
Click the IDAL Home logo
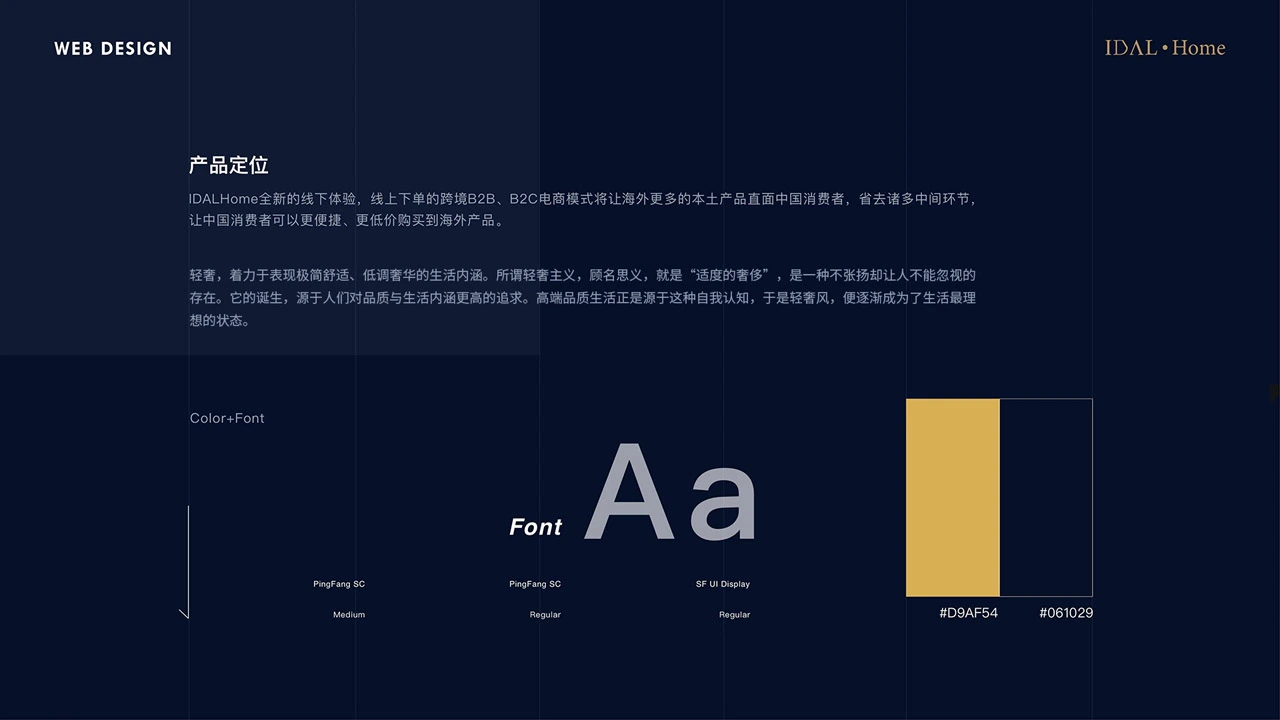click(1165, 48)
